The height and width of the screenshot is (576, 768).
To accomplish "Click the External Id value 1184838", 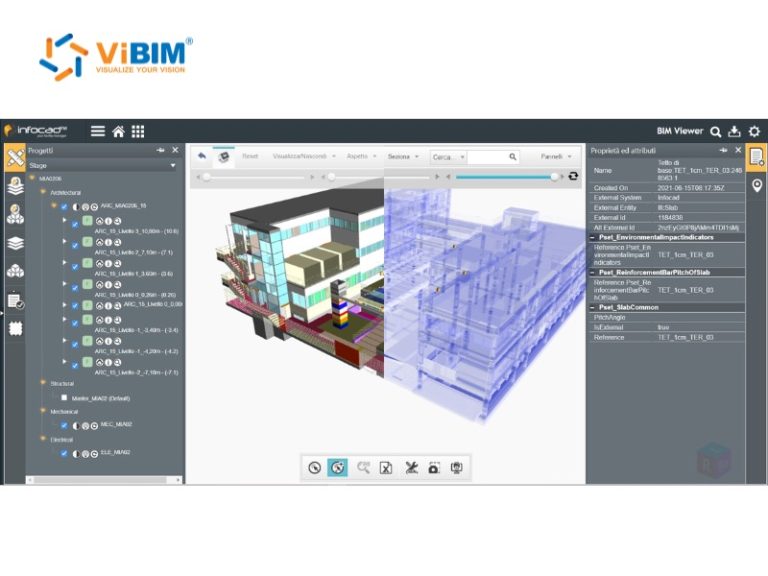I will (670, 217).
